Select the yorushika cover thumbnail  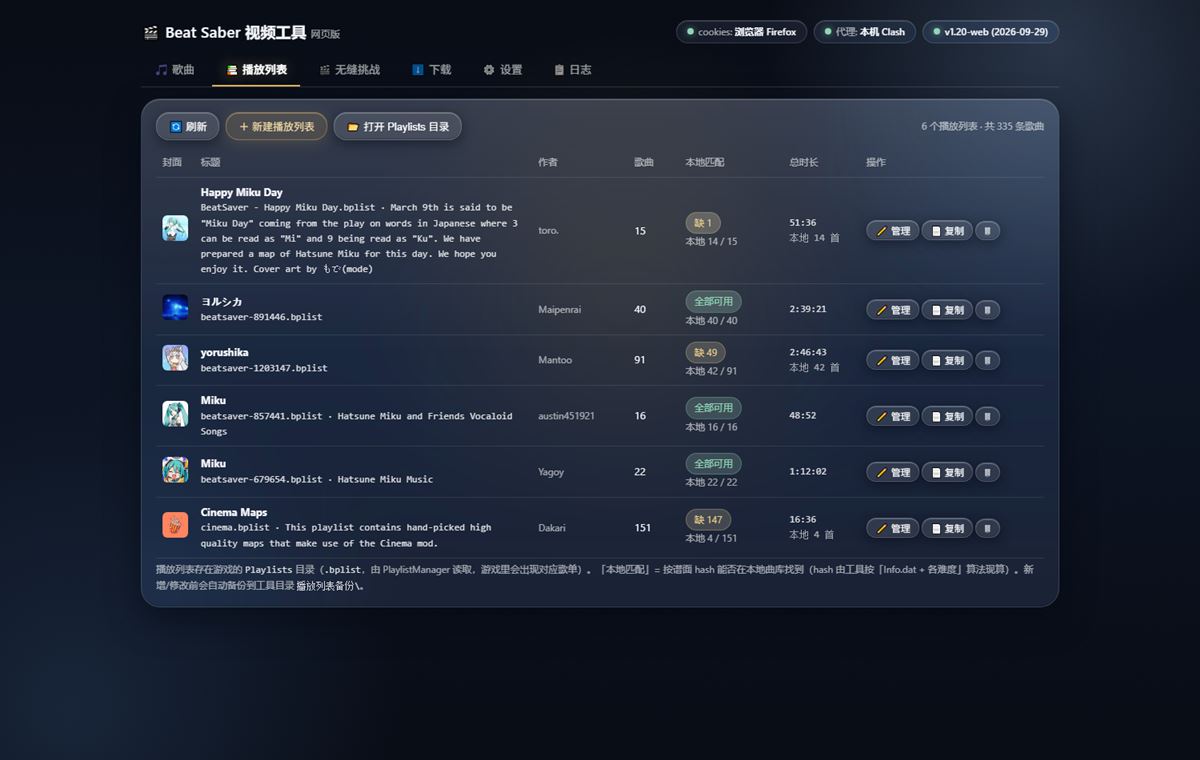(175, 358)
